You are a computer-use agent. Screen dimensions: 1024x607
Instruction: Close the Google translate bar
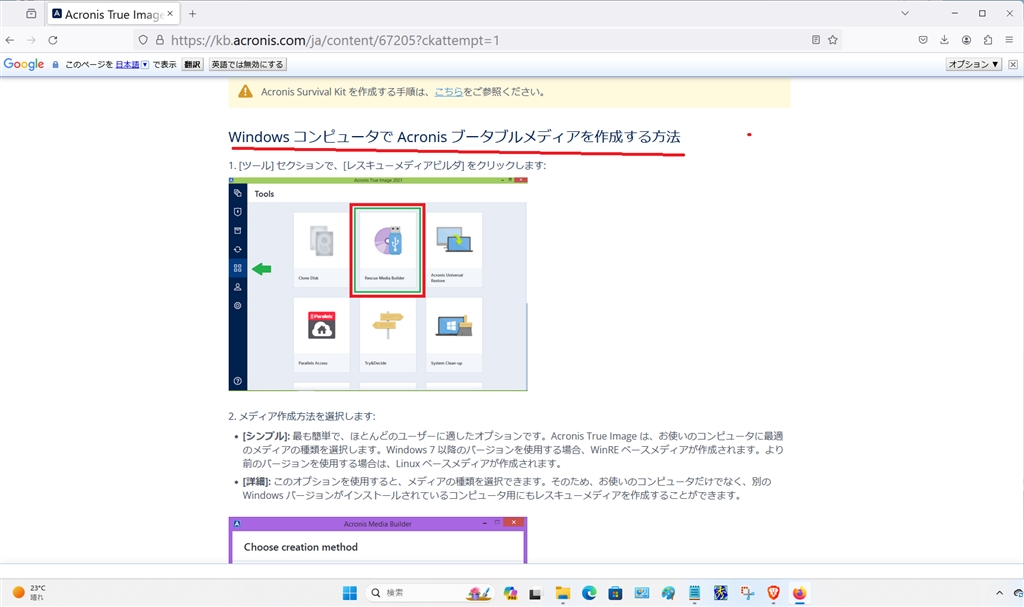pyautogui.click(x=1013, y=64)
